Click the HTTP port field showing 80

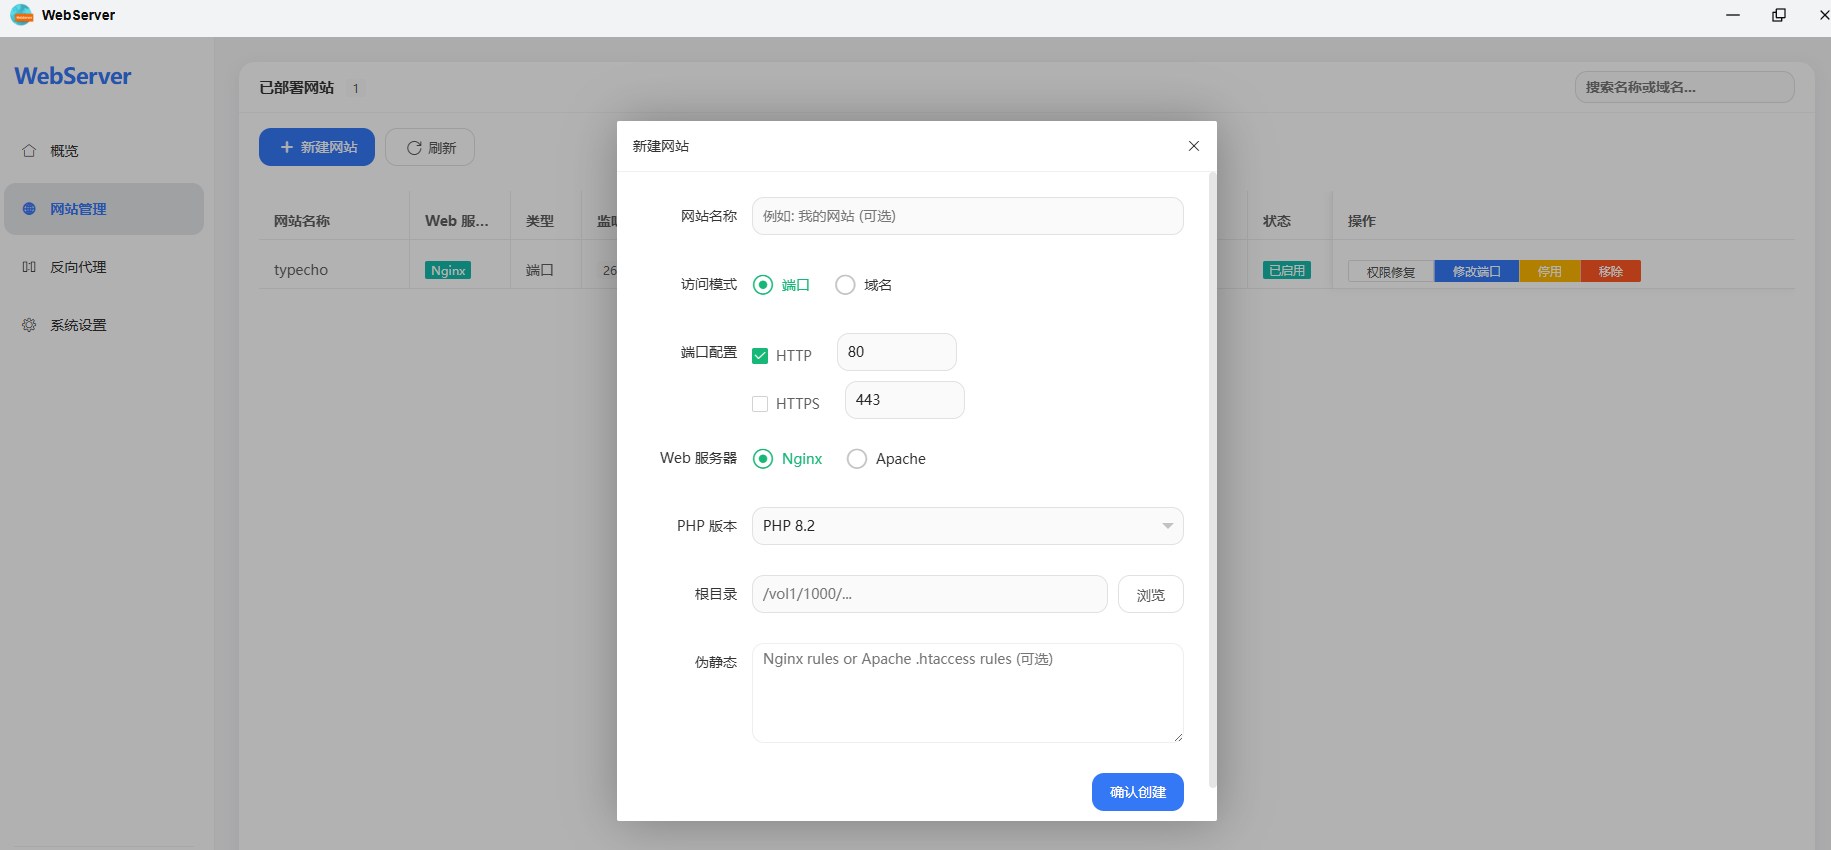pyautogui.click(x=897, y=352)
